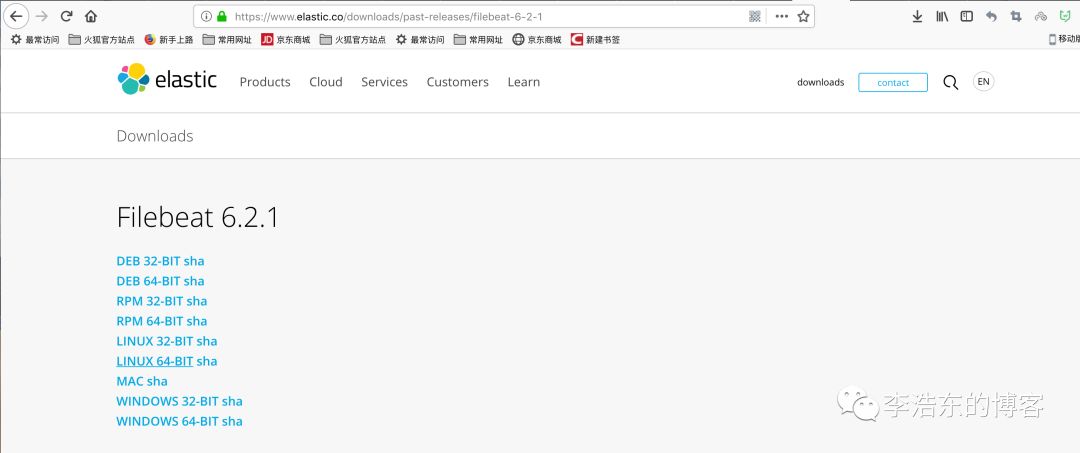Show site information via the circled i icon
Image resolution: width=1080 pixels, height=453 pixels.
(206, 17)
